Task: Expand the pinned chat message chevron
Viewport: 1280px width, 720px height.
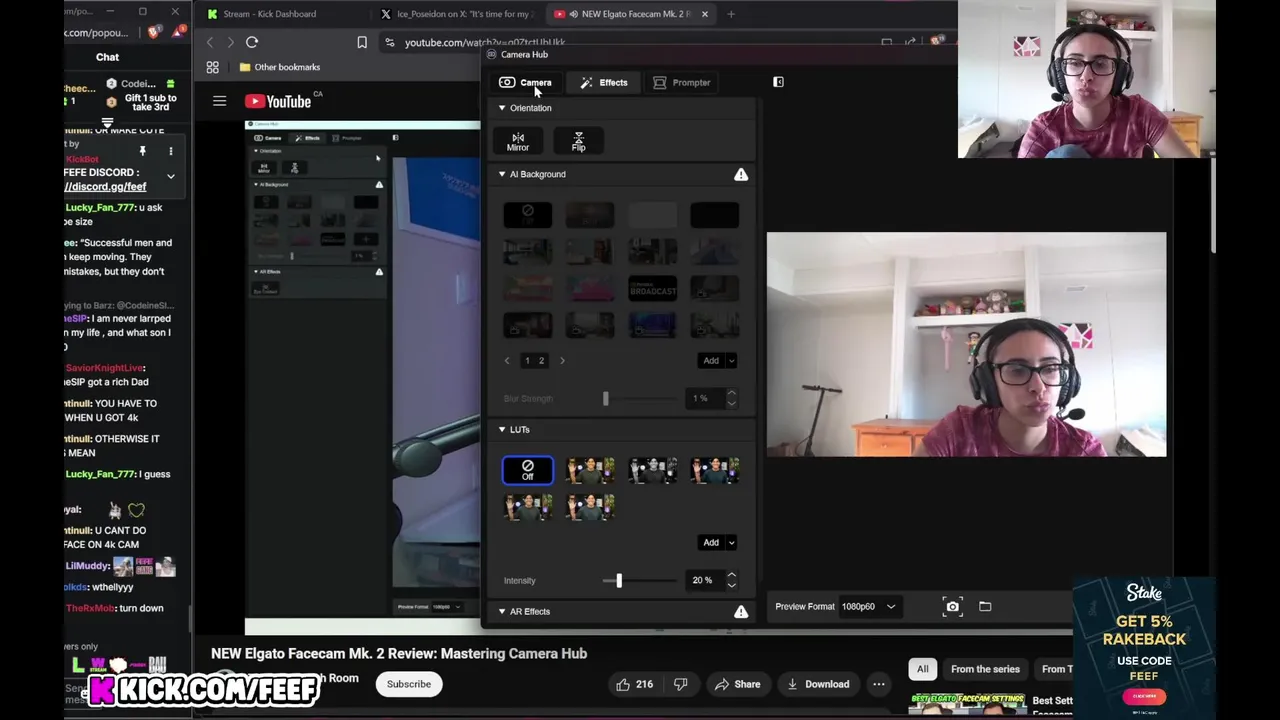Action: point(170,177)
